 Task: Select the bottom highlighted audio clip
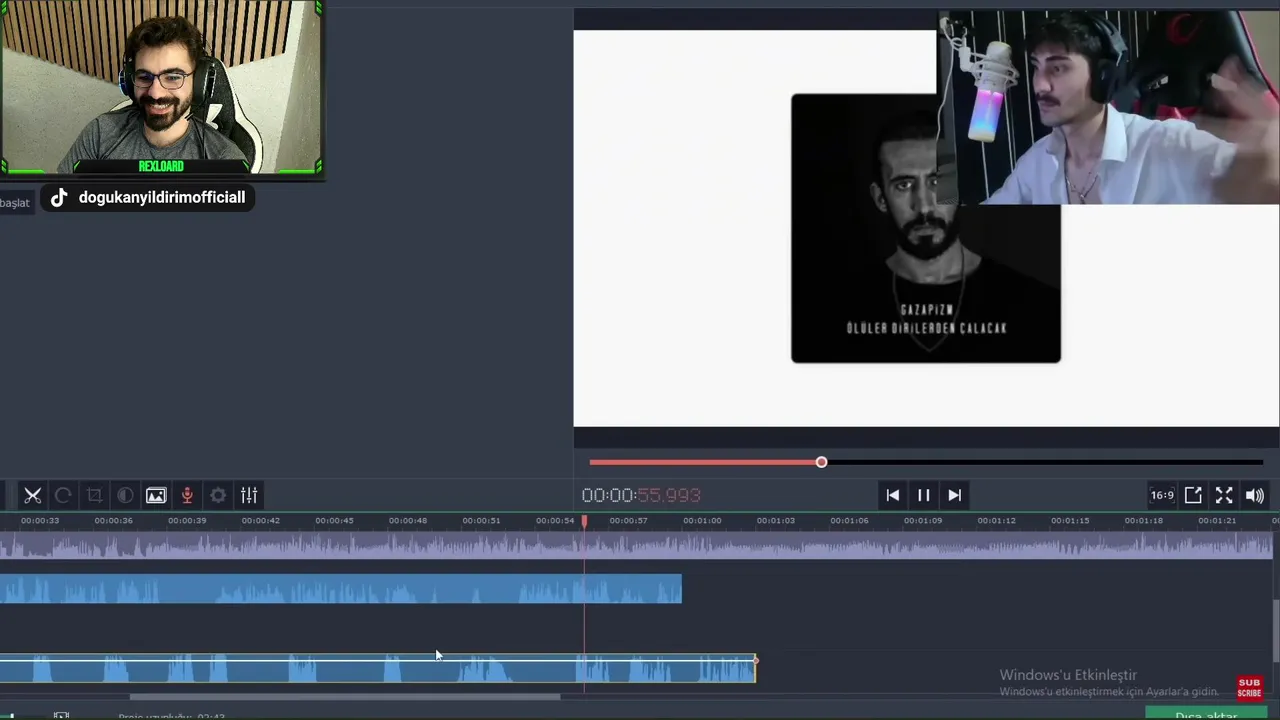[377, 668]
